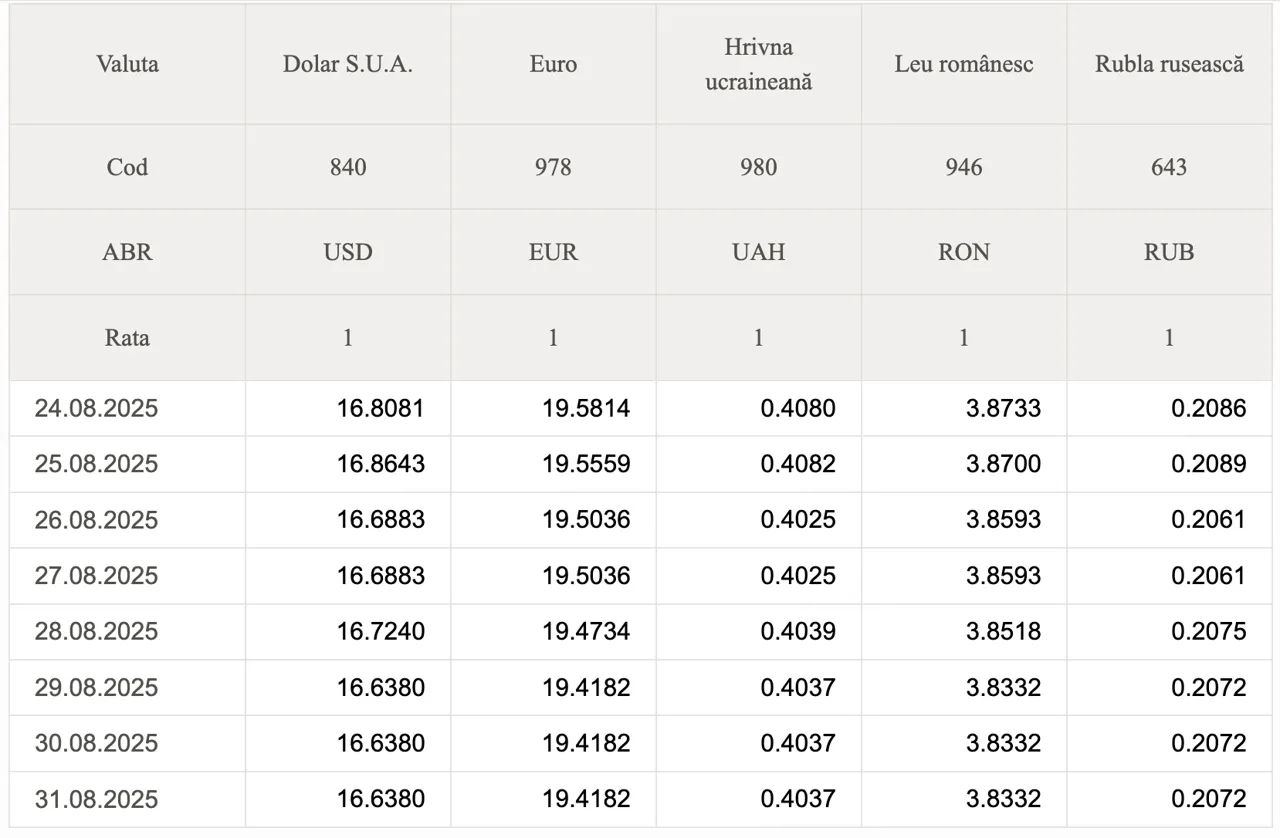This screenshot has height=838, width=1280.
Task: Click the Dolar S.U.A. column header
Action: pos(348,65)
